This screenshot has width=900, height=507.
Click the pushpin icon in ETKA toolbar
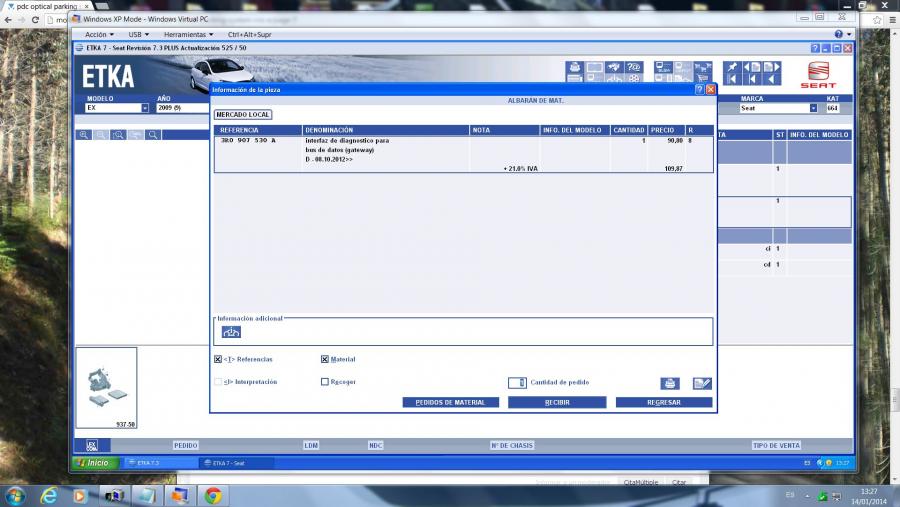731,67
